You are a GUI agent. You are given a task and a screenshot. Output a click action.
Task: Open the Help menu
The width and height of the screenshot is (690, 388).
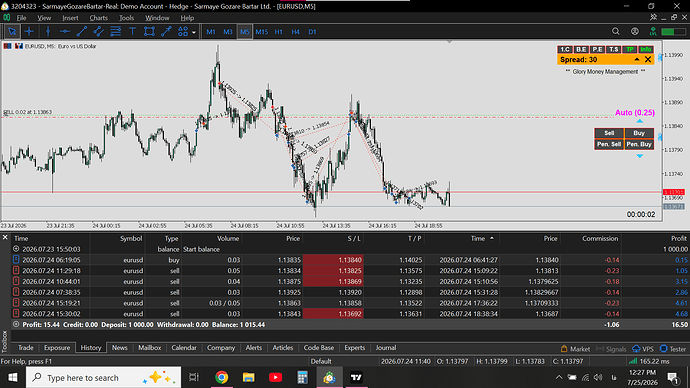[187, 18]
